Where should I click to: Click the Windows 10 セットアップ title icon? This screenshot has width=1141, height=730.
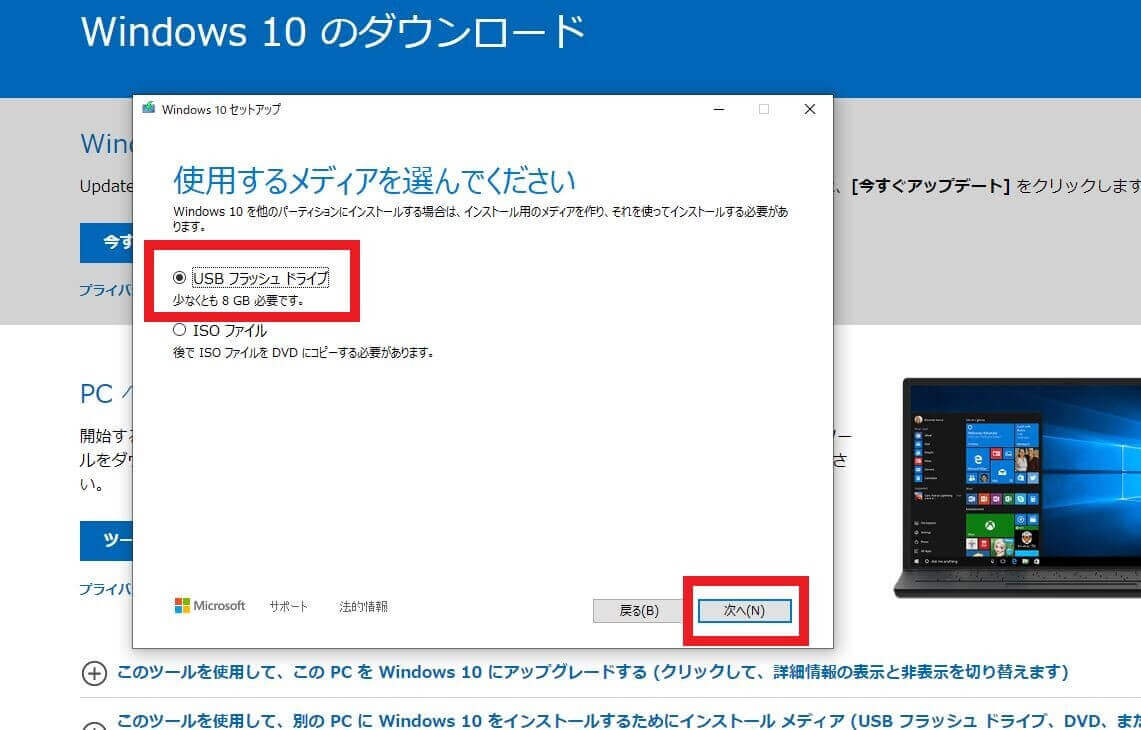[x=149, y=108]
